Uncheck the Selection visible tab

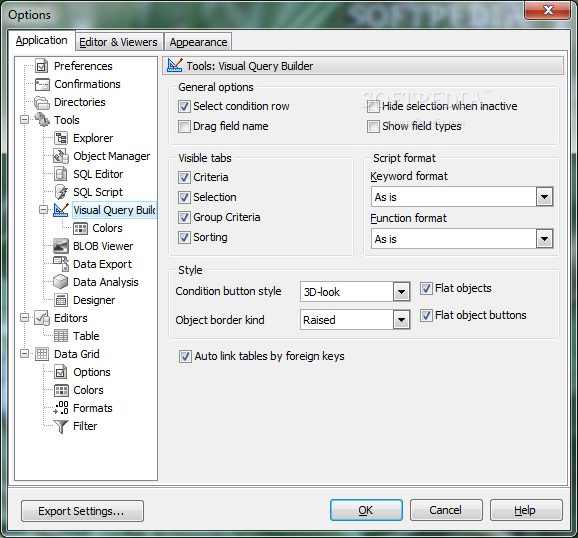(x=184, y=197)
